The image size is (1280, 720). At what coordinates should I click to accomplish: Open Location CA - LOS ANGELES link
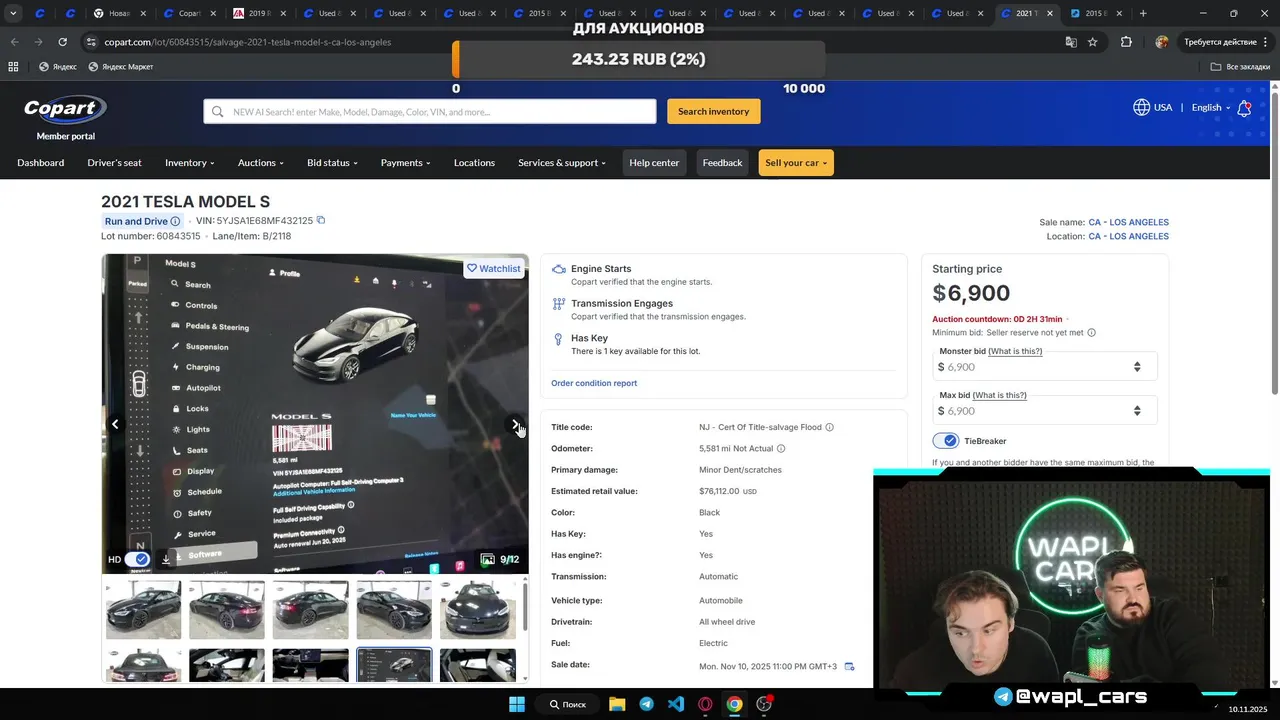(x=1128, y=236)
